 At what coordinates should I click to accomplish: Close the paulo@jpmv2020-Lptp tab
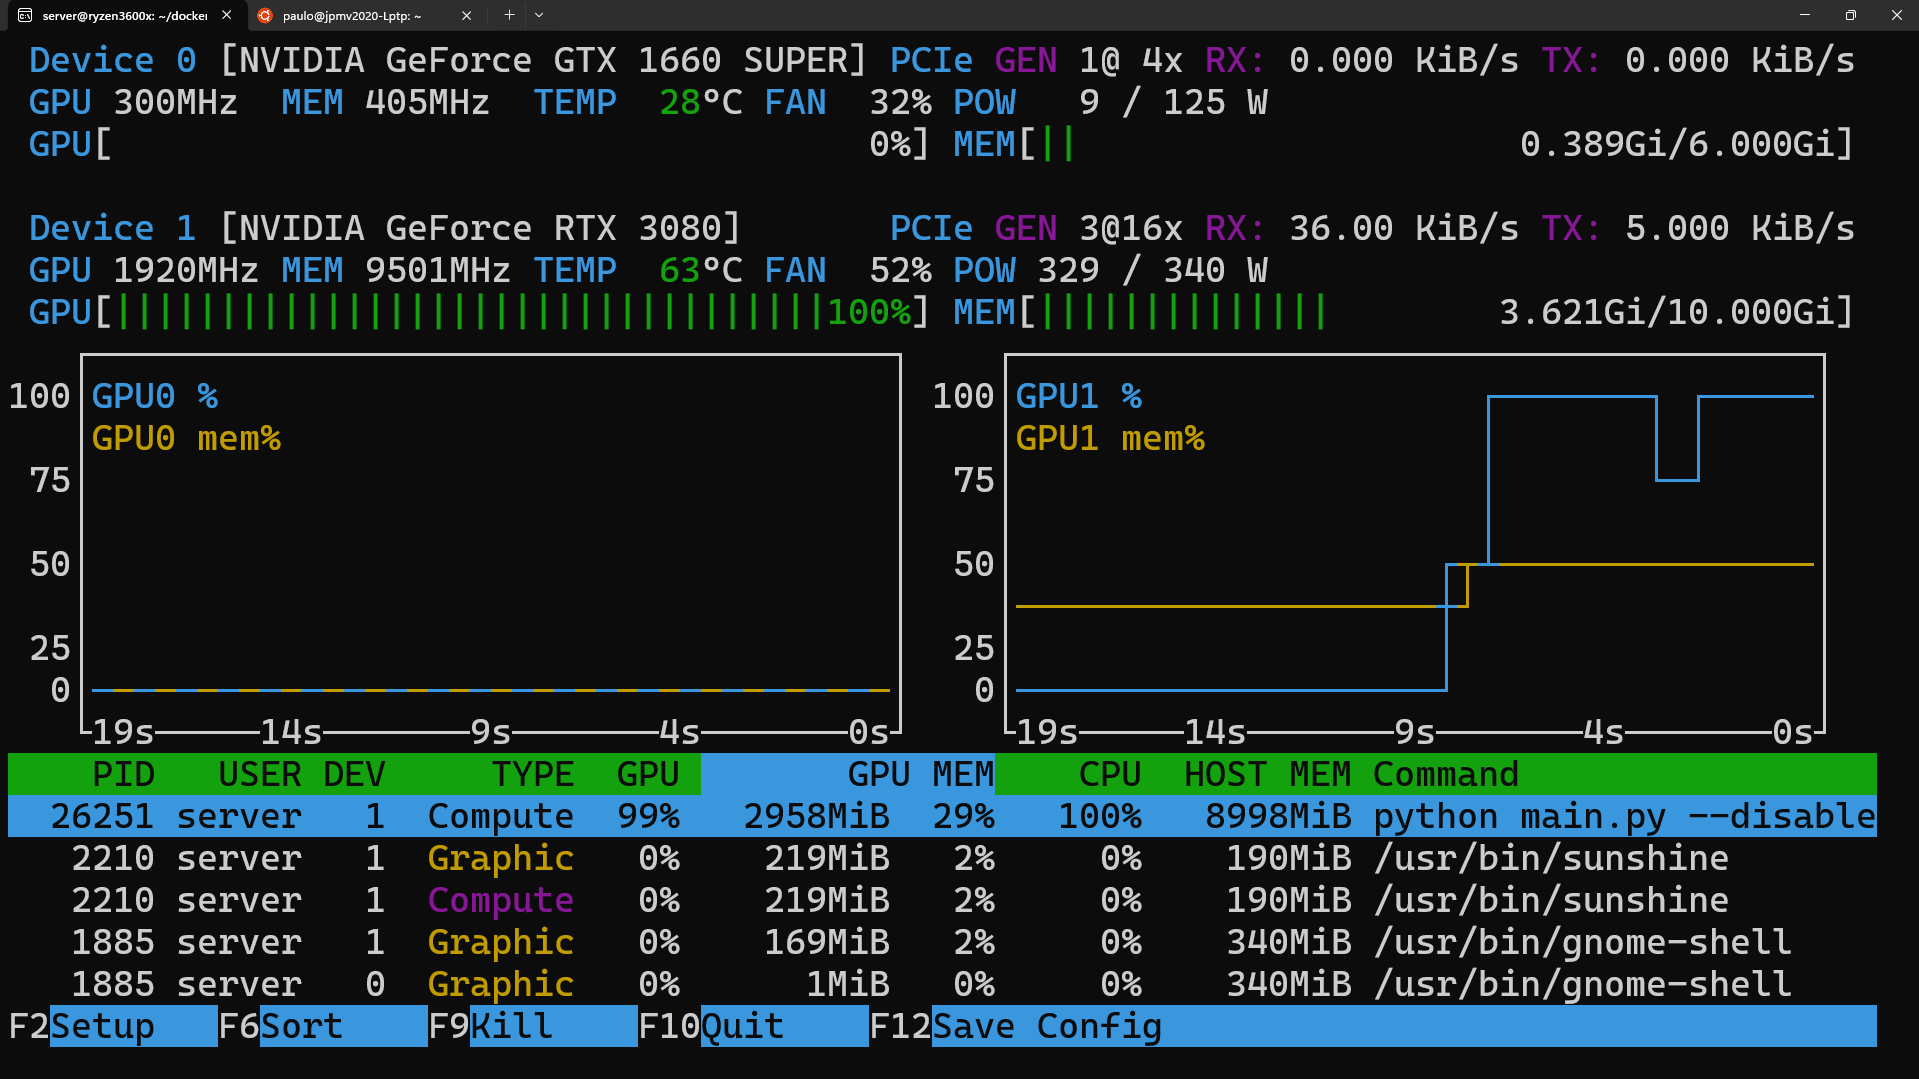pos(466,15)
